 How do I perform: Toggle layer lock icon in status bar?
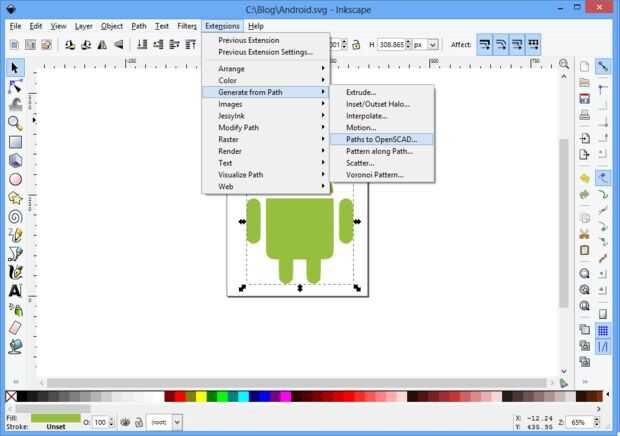point(139,422)
